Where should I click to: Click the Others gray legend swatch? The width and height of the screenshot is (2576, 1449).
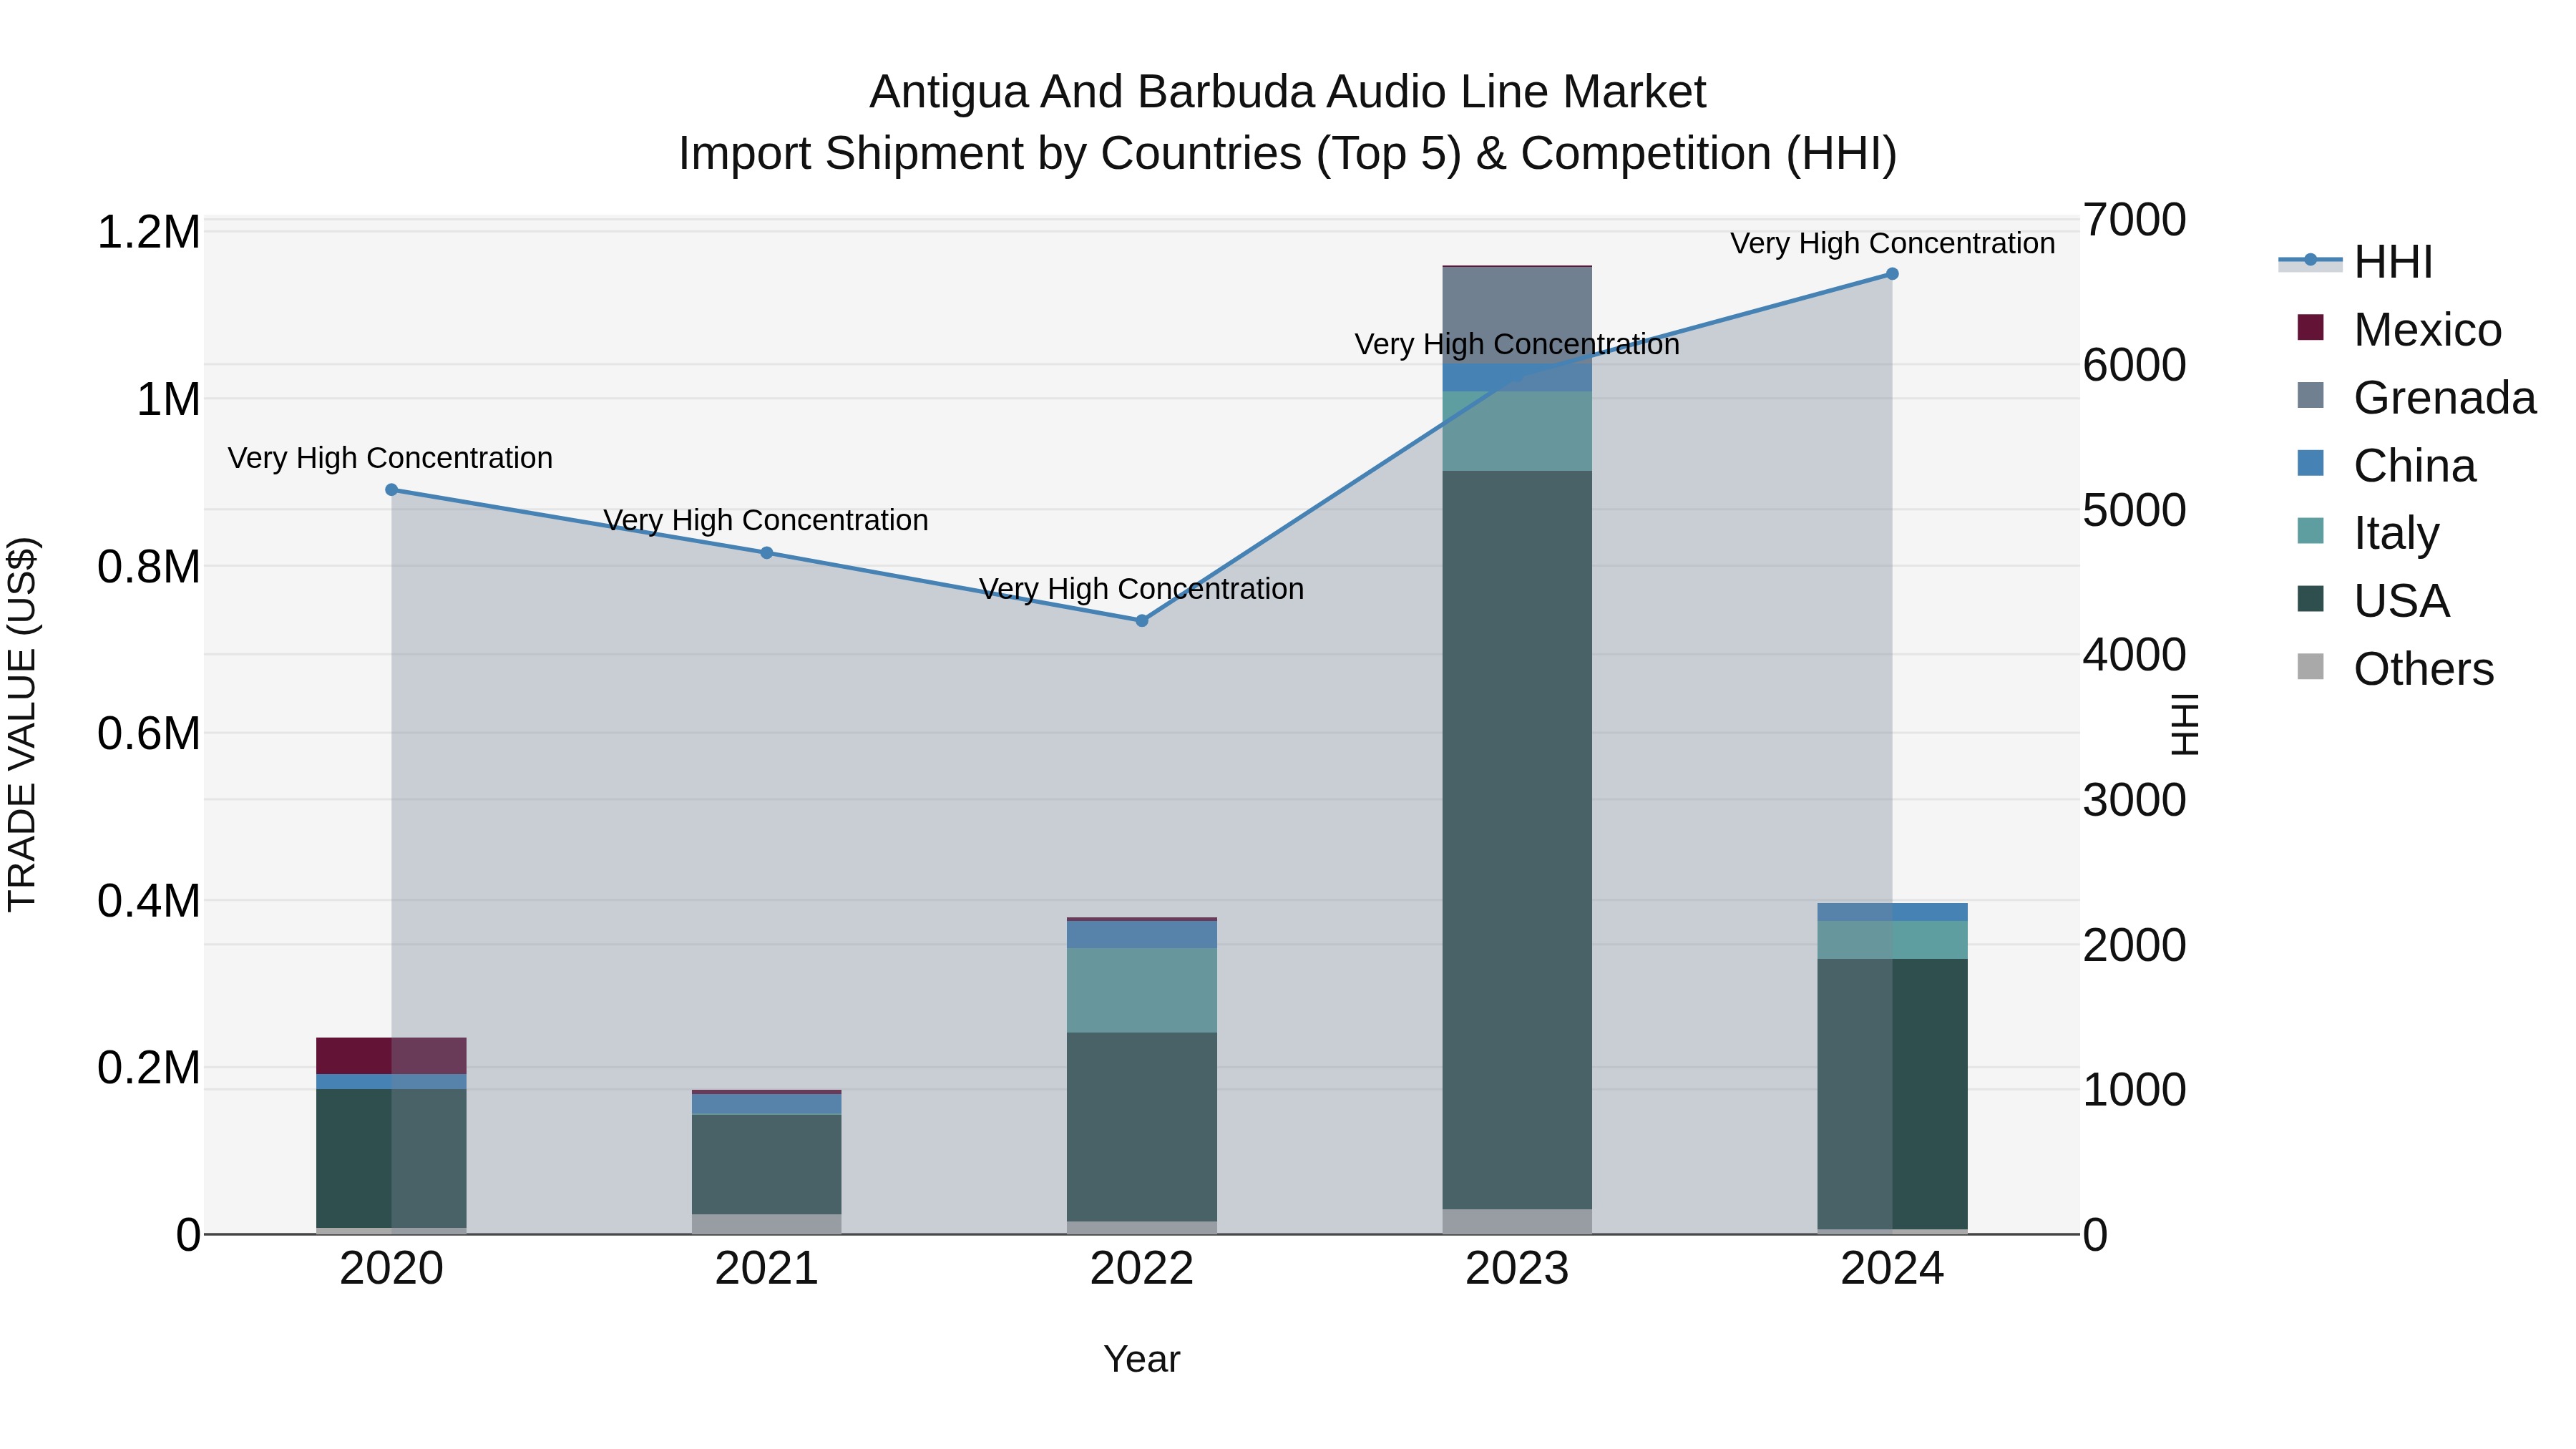[x=2310, y=666]
